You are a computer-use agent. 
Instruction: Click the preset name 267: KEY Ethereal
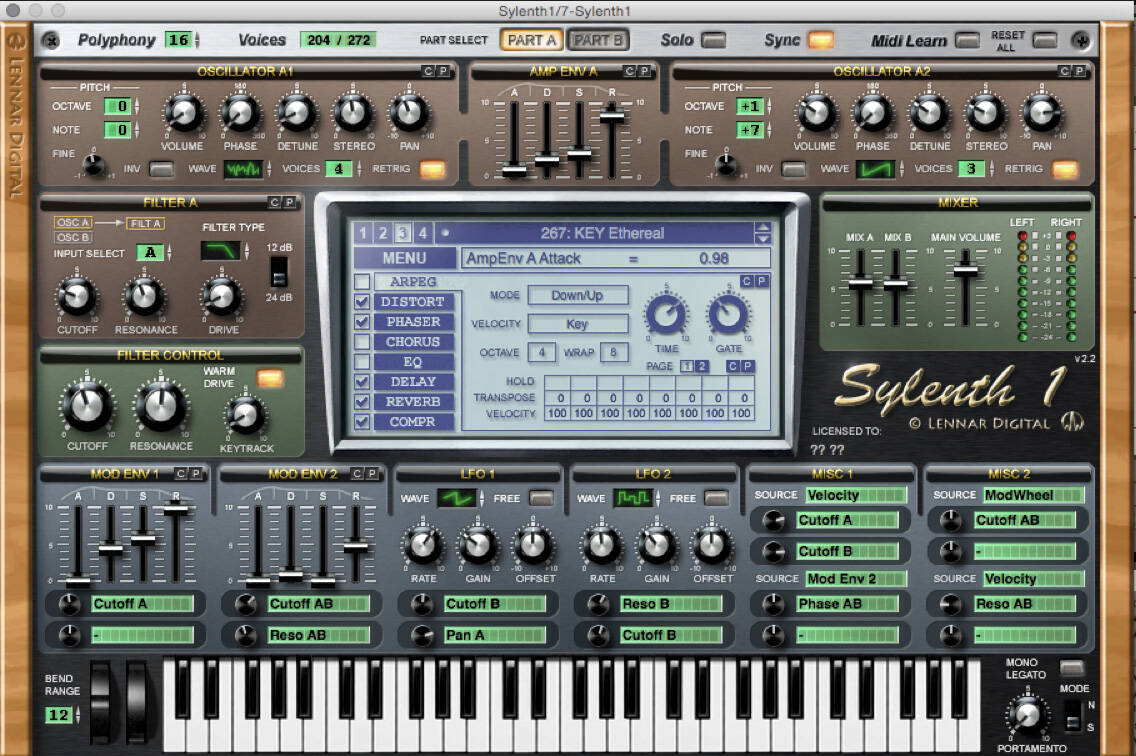tap(602, 233)
